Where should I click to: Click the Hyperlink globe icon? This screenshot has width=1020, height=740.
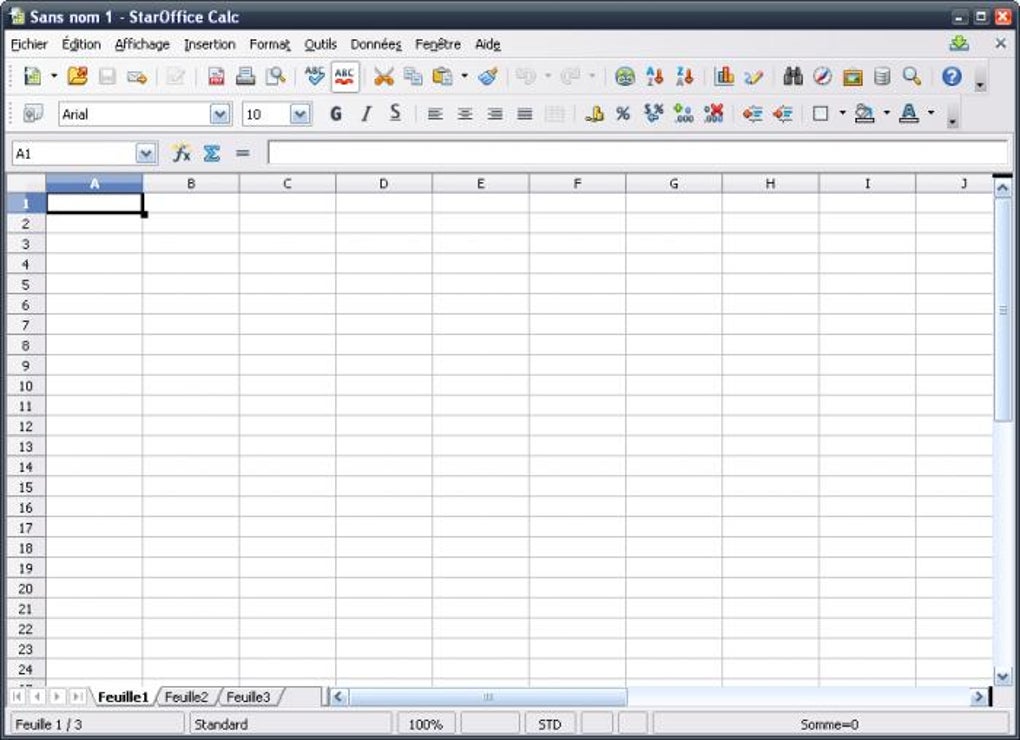pyautogui.click(x=625, y=77)
